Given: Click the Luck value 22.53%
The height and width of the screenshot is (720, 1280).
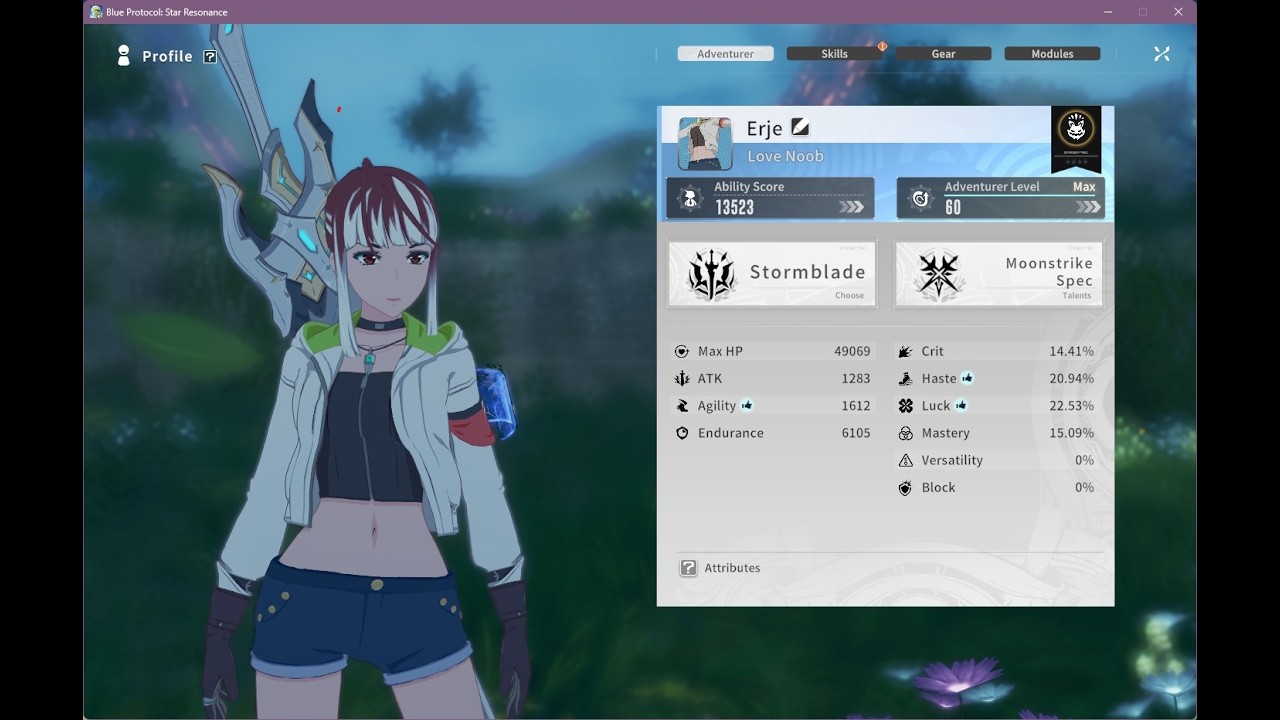Looking at the screenshot, I should (1071, 406).
